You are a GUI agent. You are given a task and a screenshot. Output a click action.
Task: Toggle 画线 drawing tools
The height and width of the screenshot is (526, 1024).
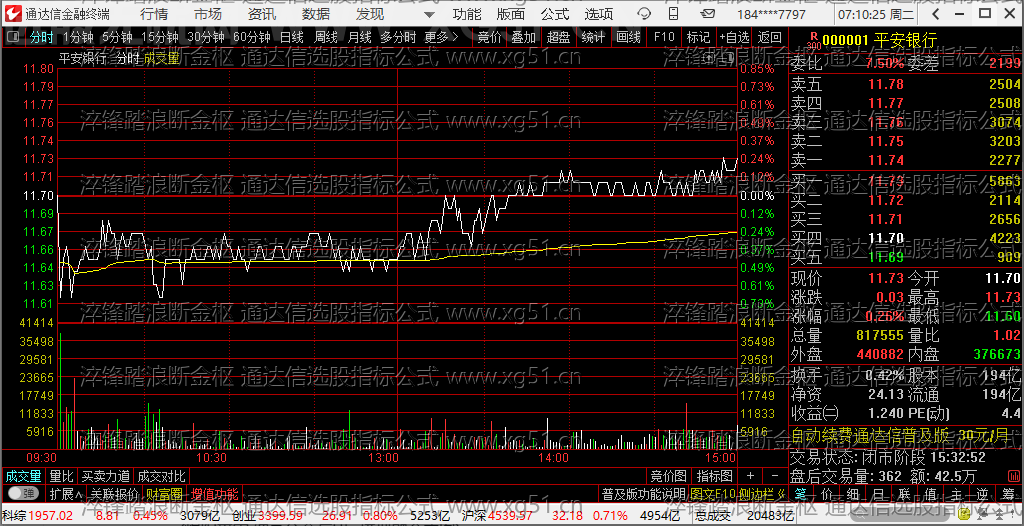click(628, 37)
